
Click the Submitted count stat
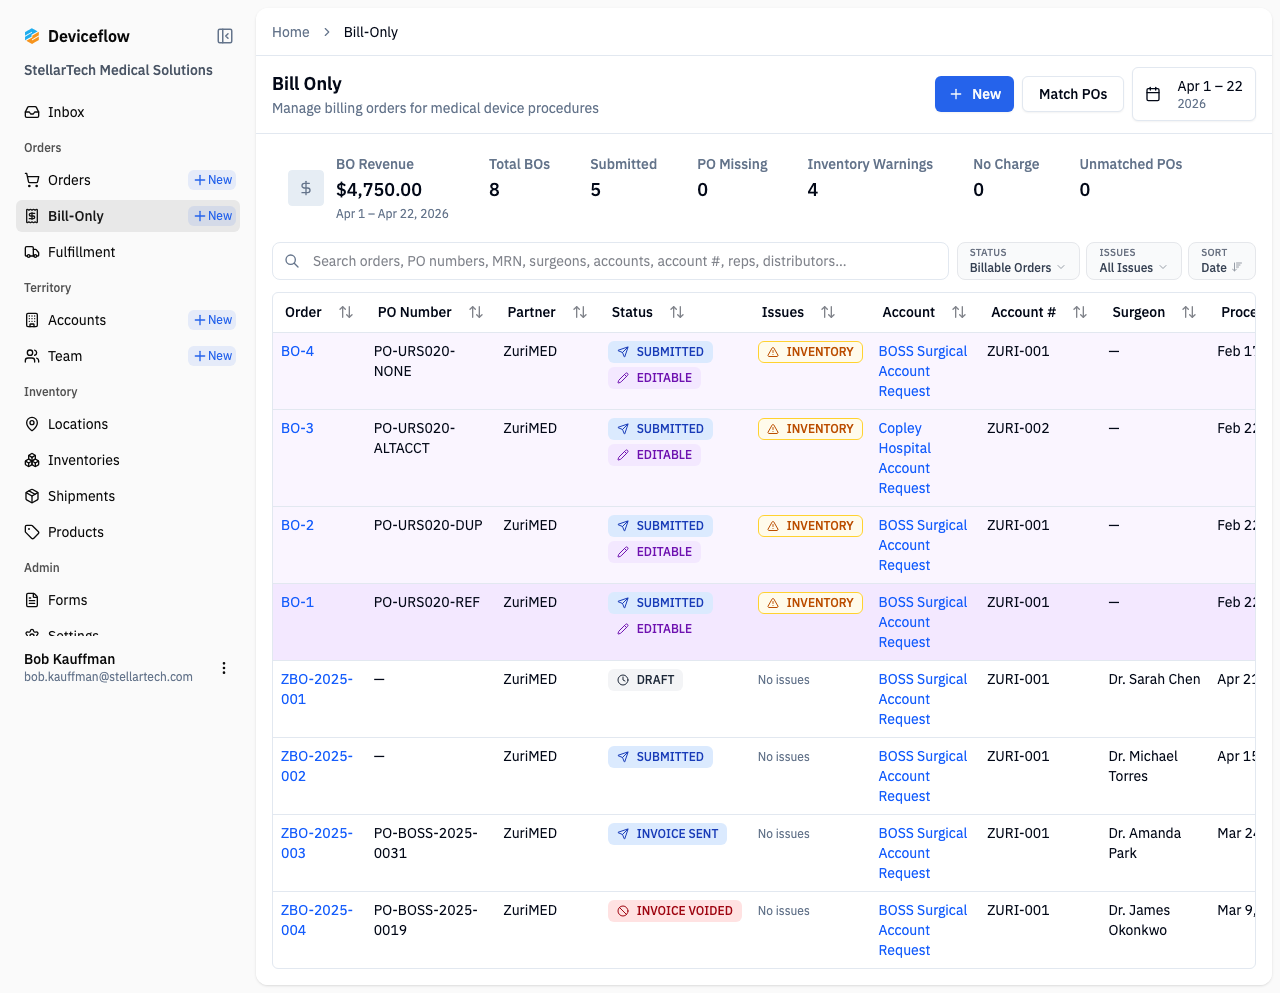(x=623, y=177)
